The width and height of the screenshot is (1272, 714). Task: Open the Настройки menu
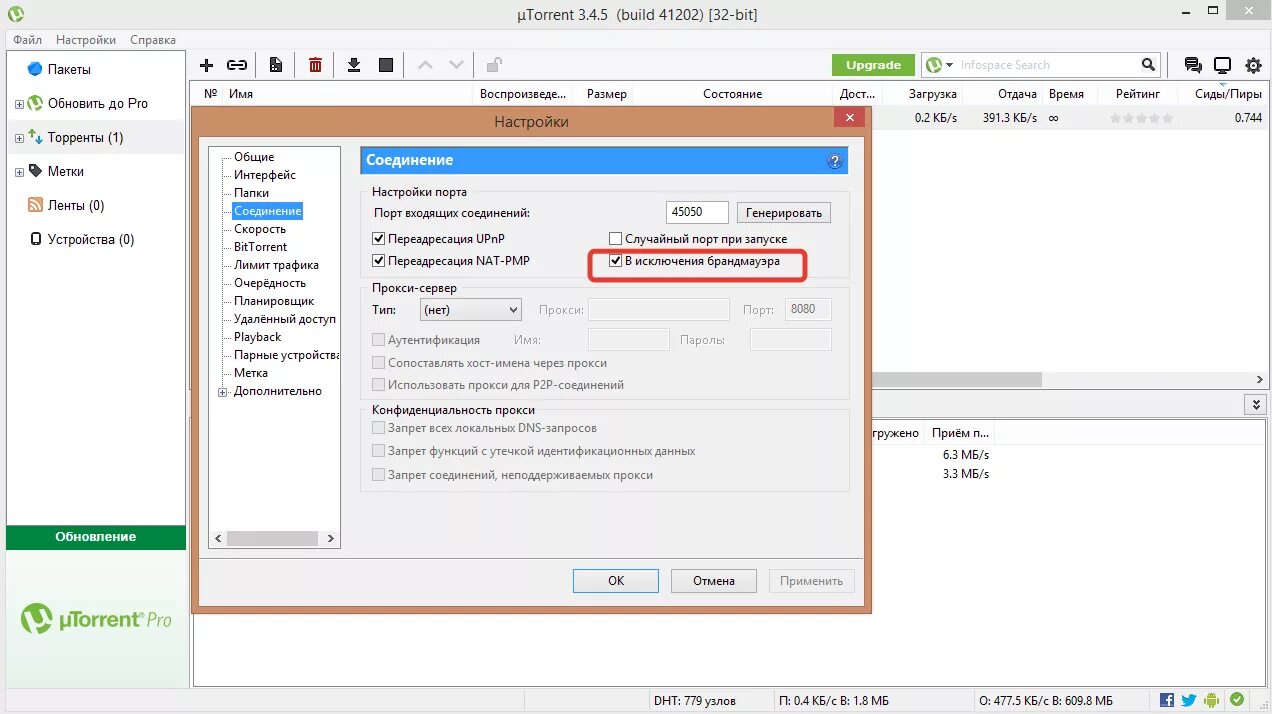click(x=86, y=40)
